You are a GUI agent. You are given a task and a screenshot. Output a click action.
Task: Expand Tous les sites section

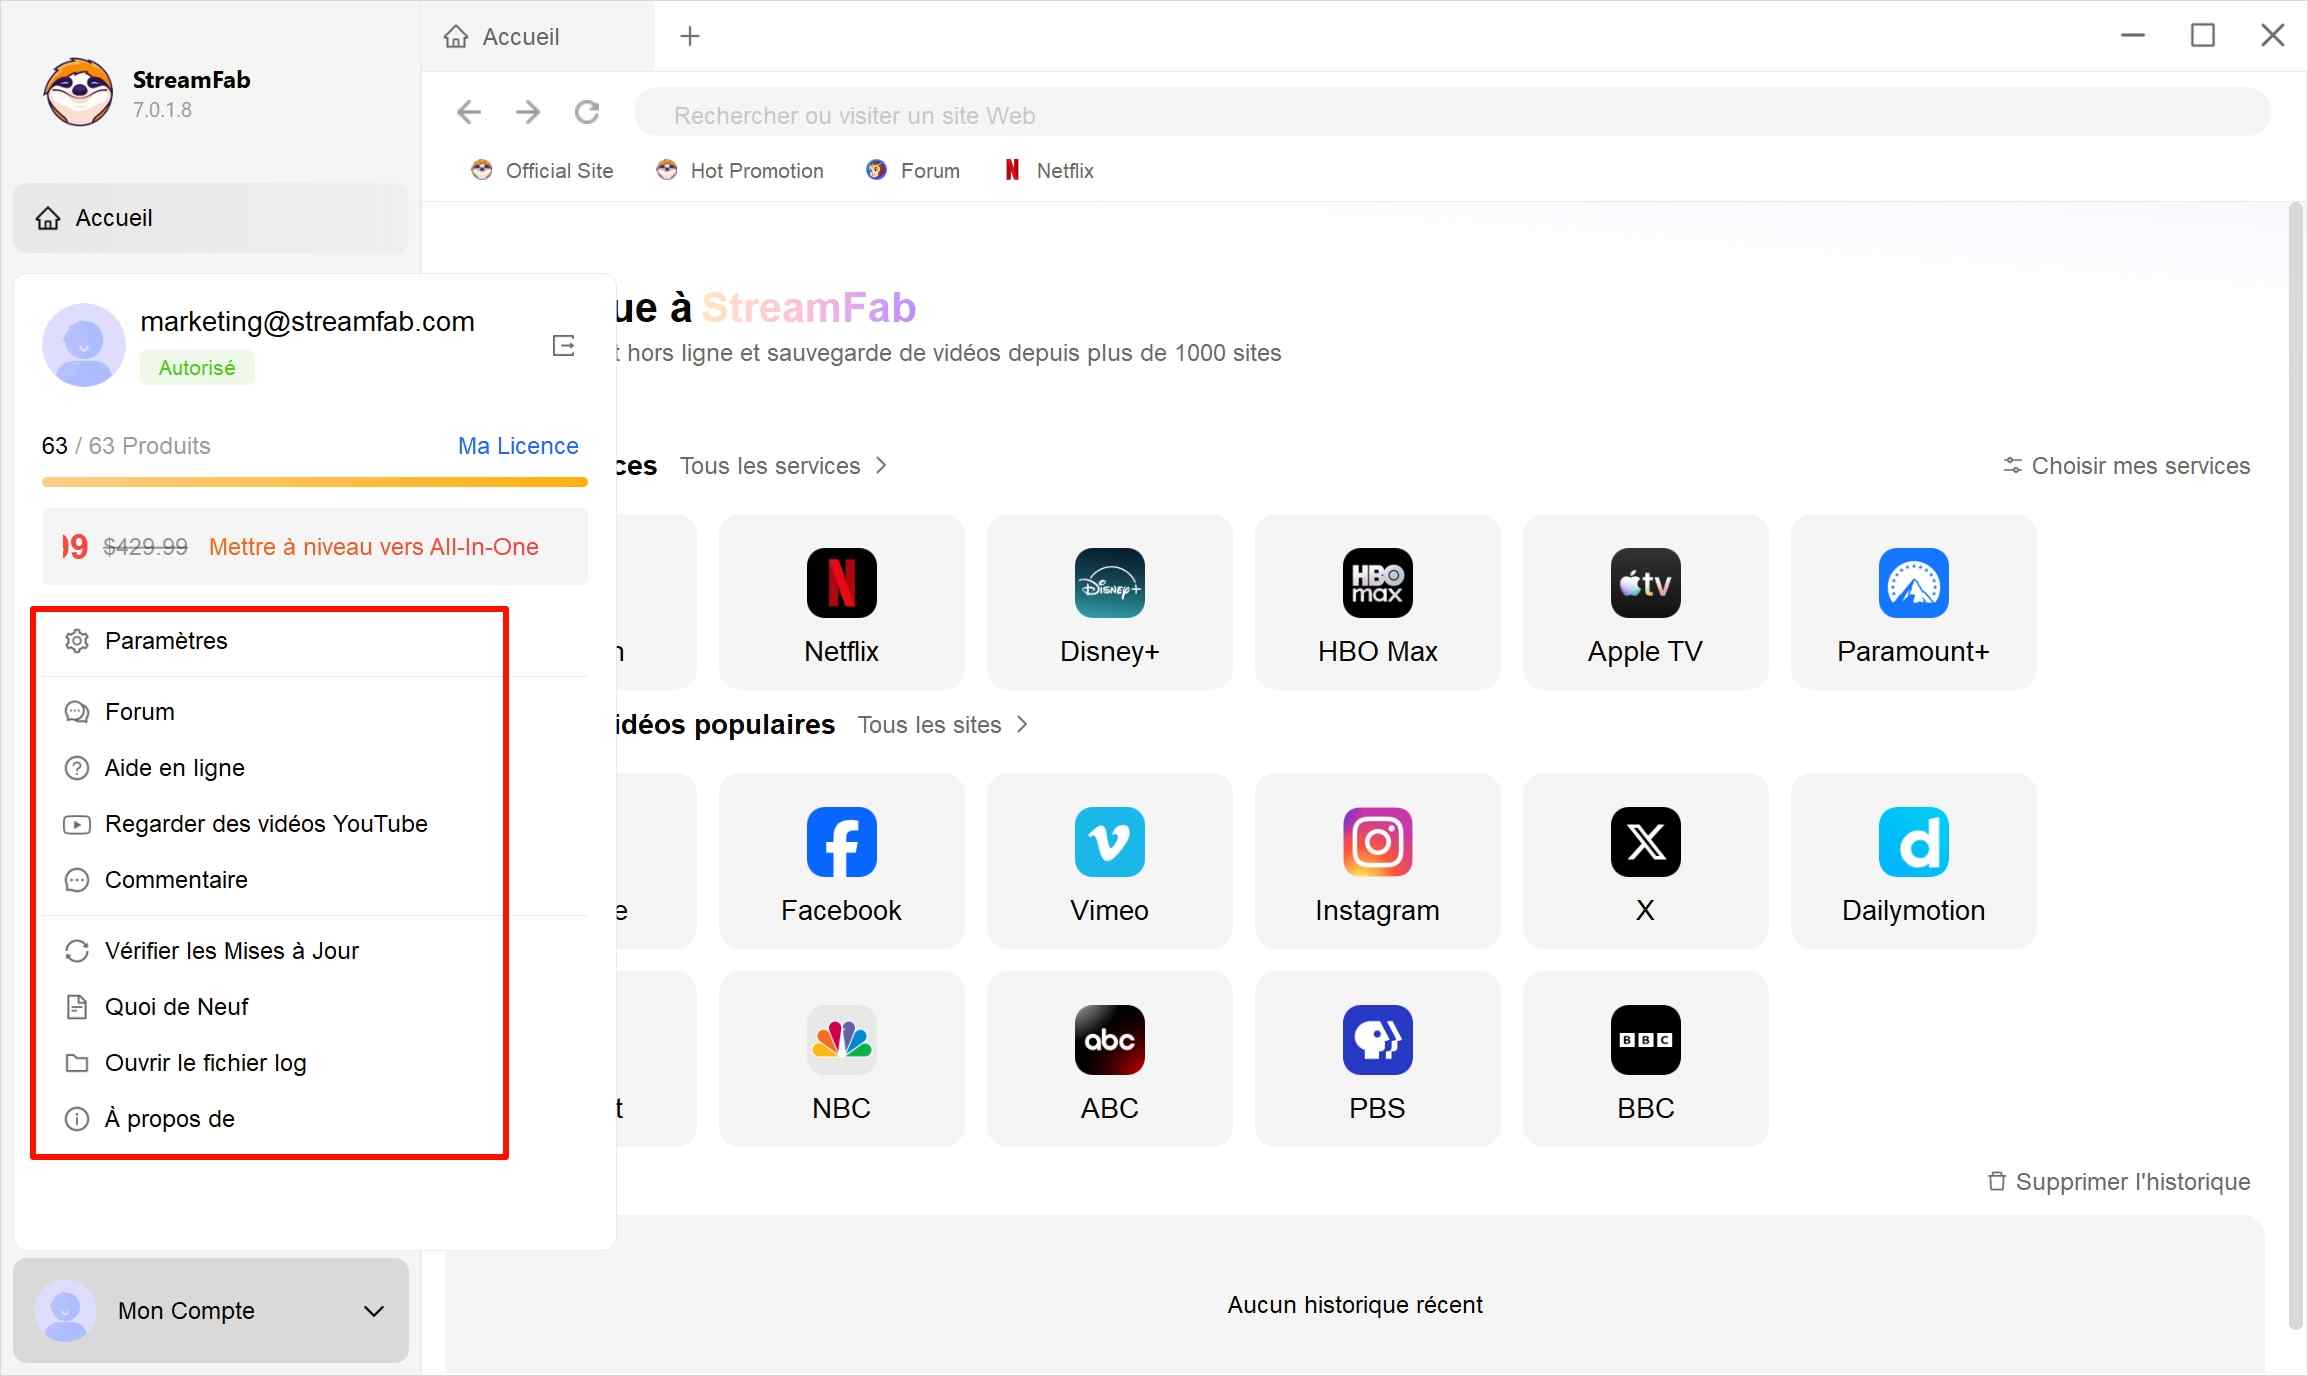click(x=929, y=724)
